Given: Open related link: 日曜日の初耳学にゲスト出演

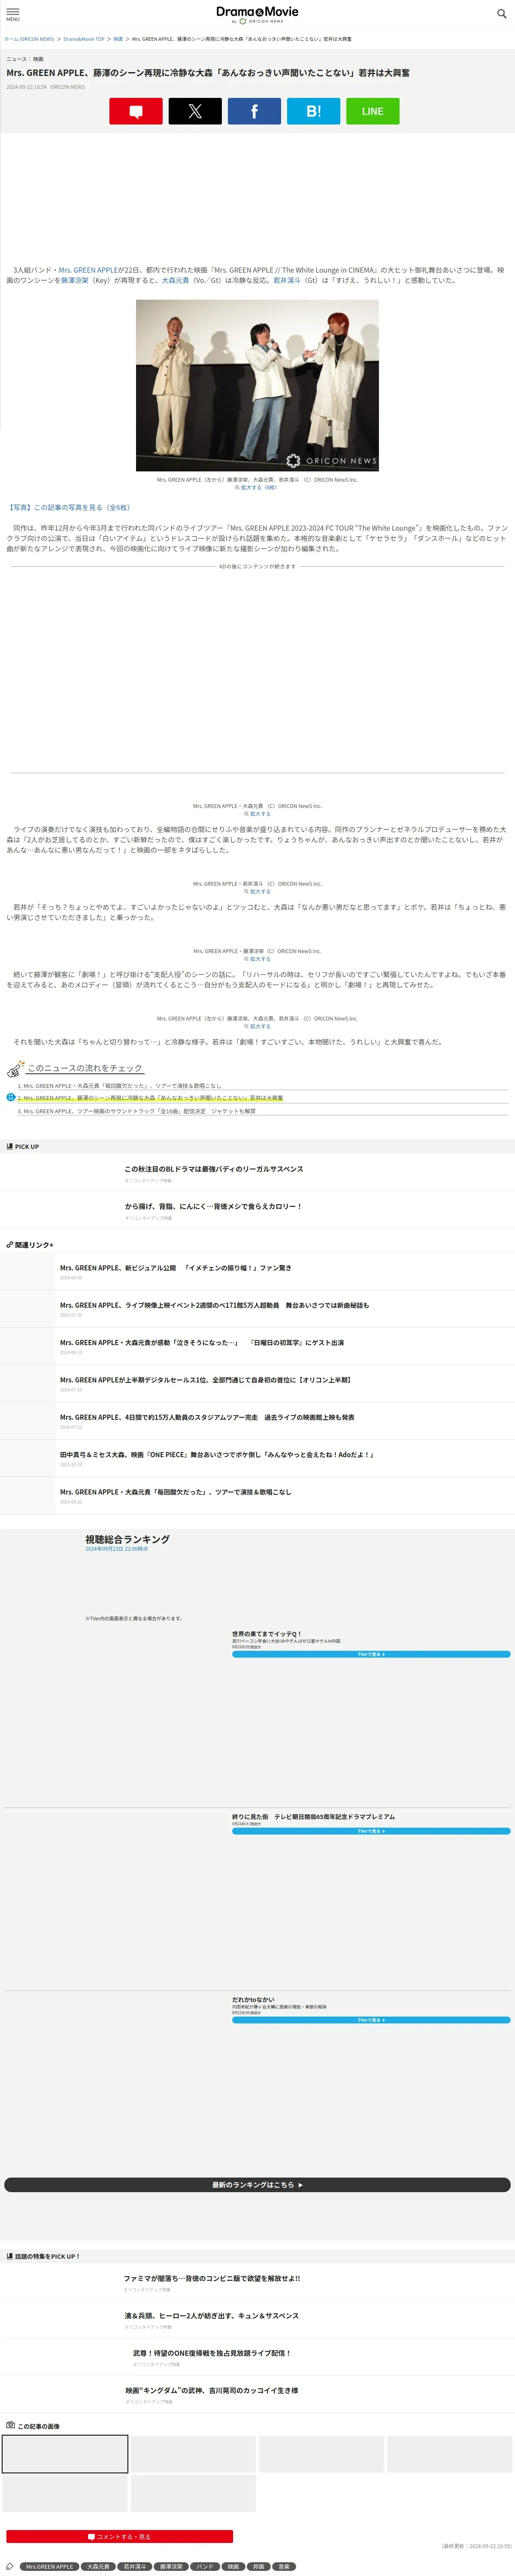Looking at the screenshot, I should (x=202, y=1342).
